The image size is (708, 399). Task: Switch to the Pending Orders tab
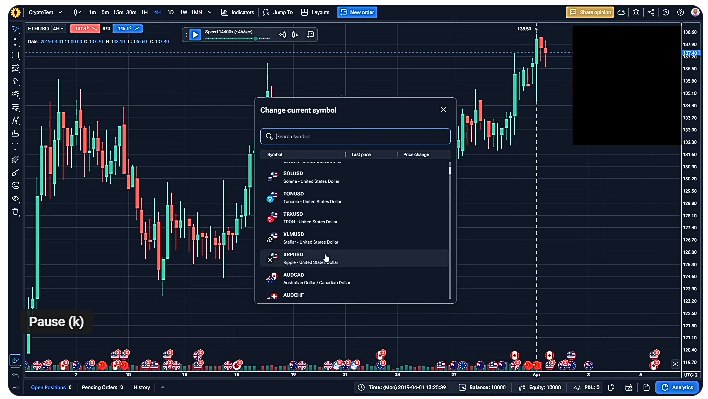[x=102, y=387]
